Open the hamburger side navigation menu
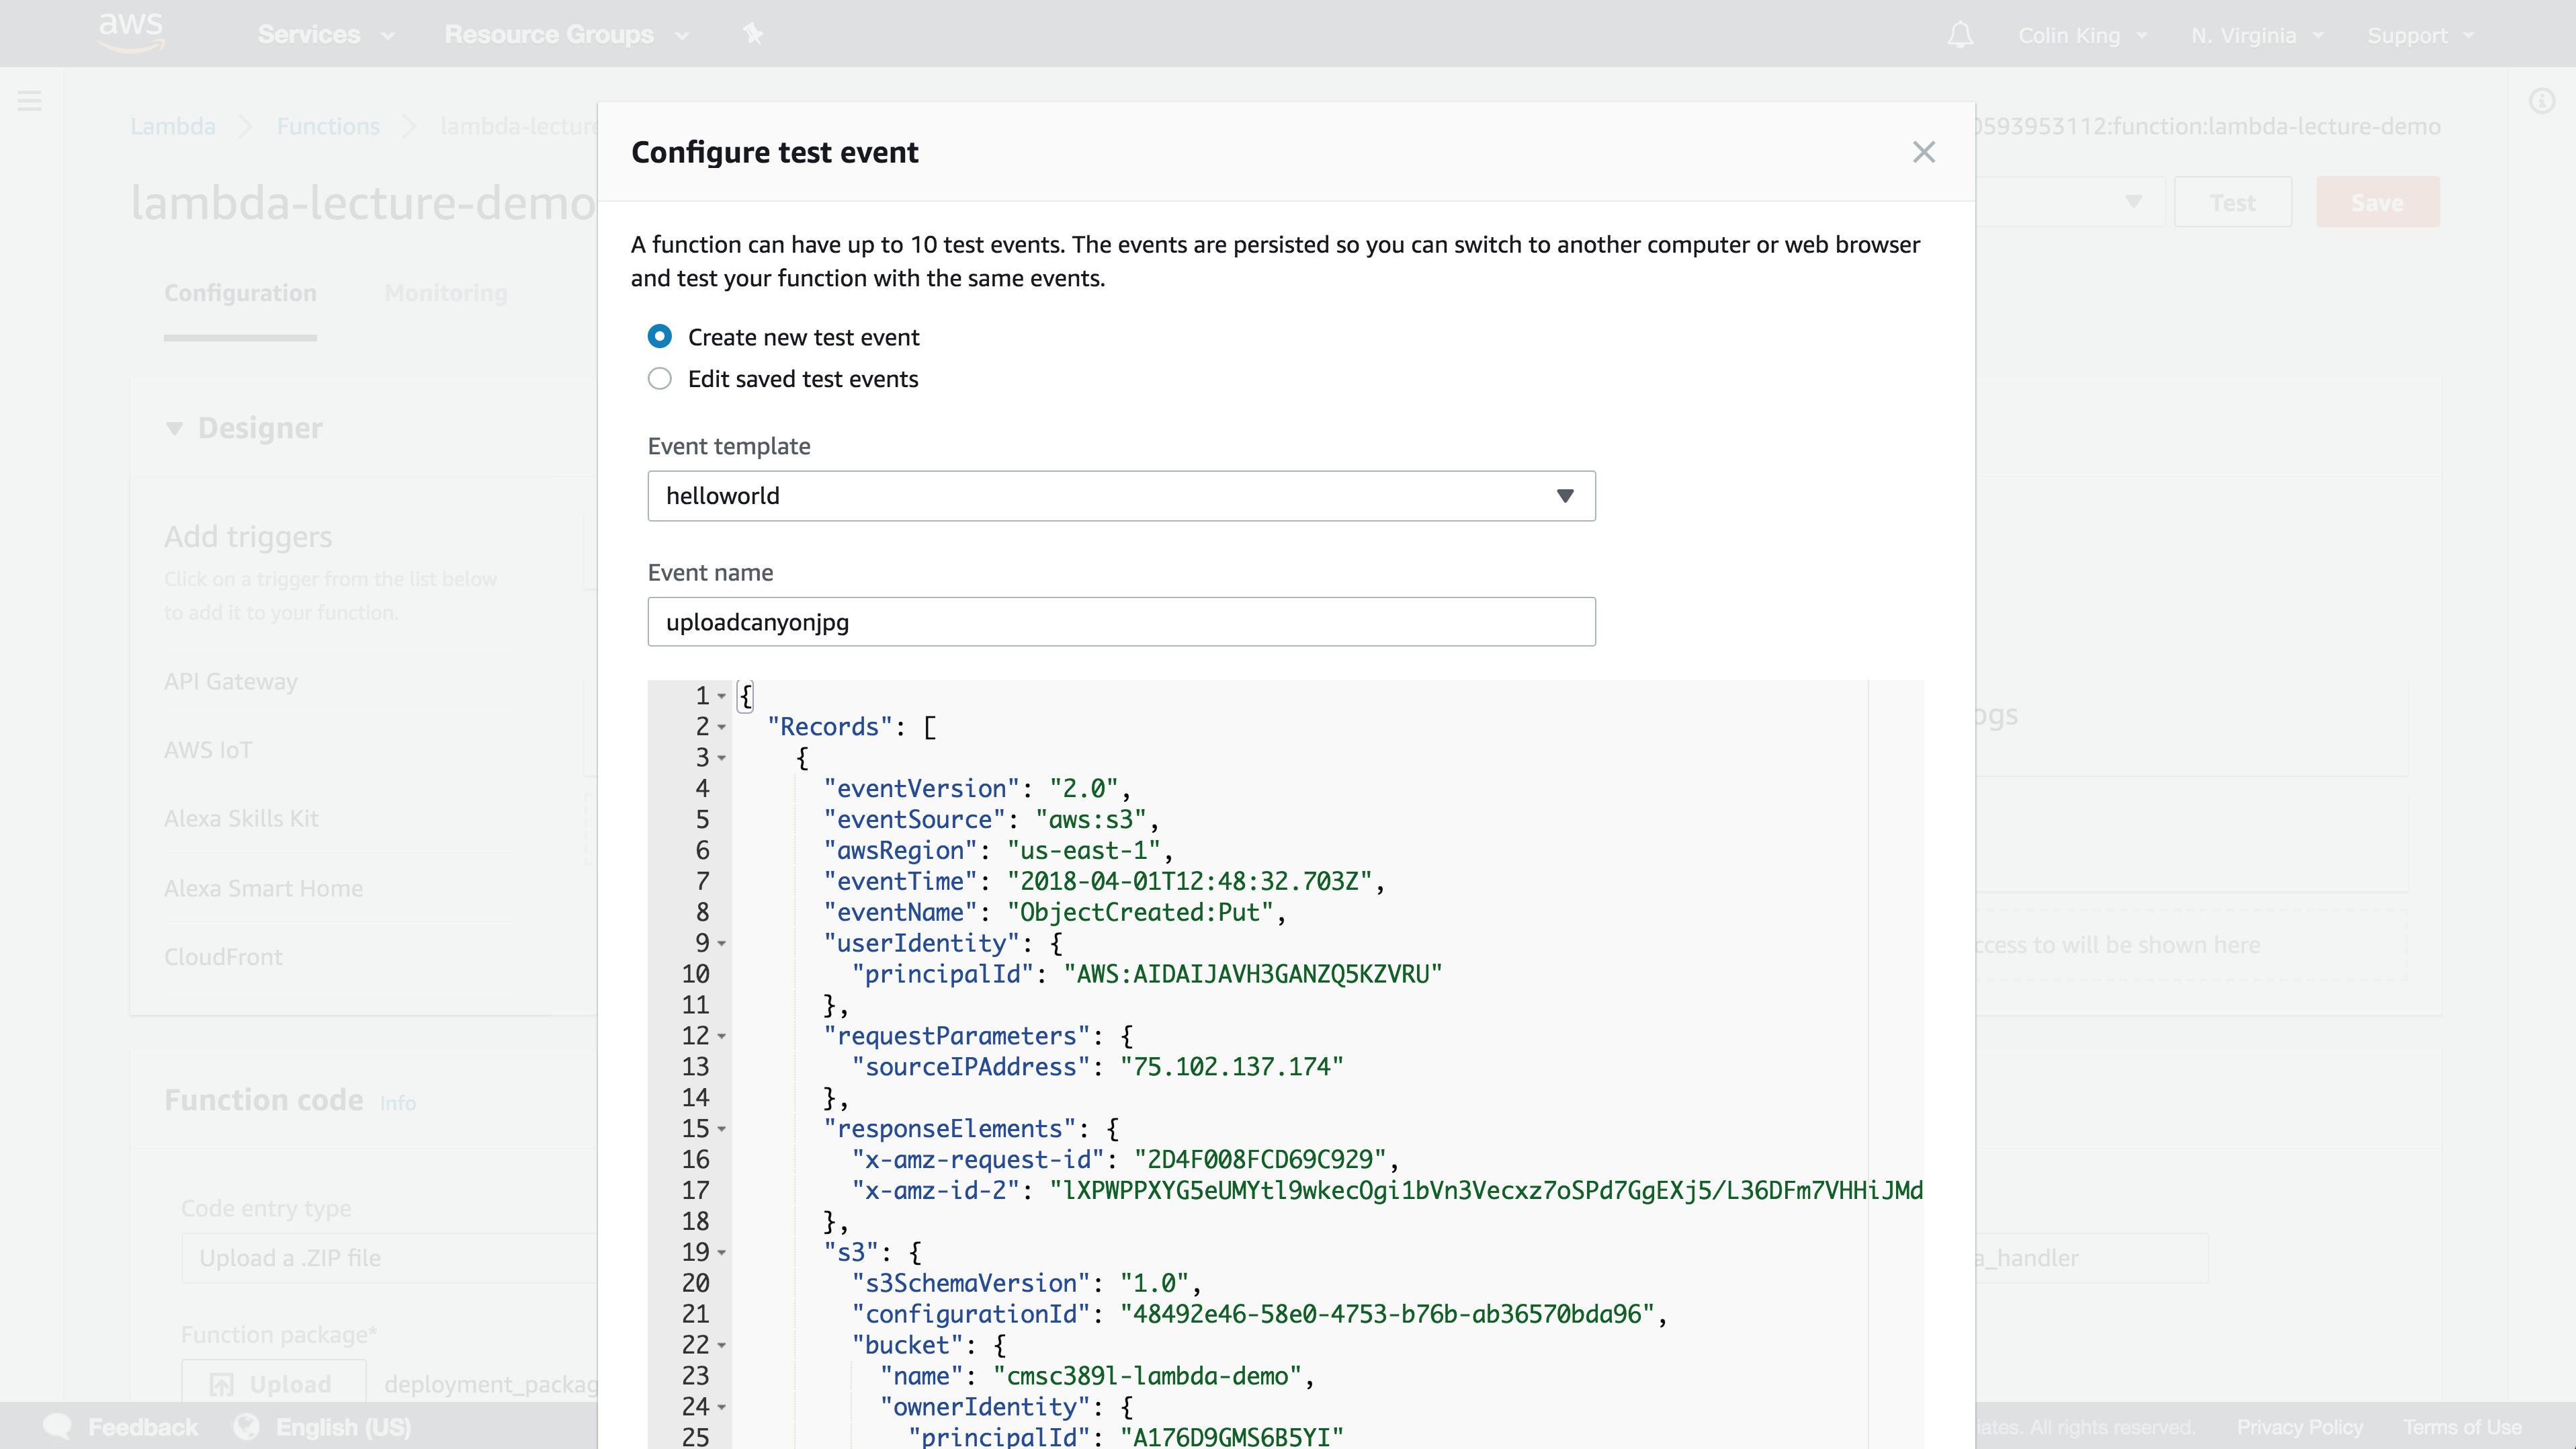The image size is (2576, 1449). click(30, 100)
